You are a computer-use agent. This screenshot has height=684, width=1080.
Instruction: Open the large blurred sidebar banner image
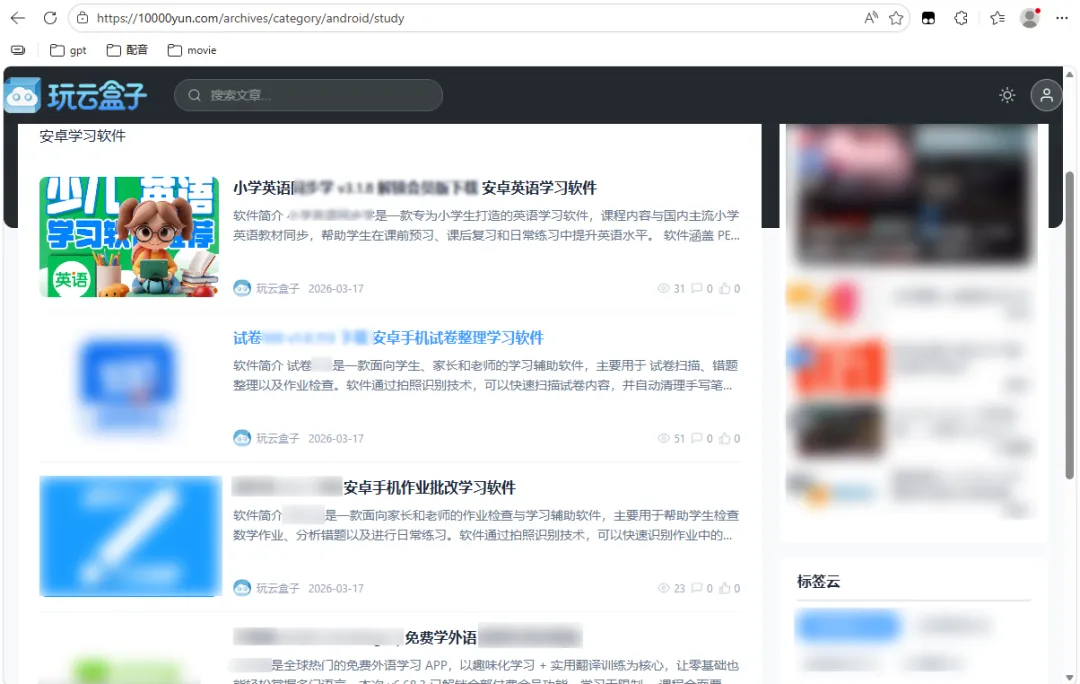pyautogui.click(x=912, y=195)
